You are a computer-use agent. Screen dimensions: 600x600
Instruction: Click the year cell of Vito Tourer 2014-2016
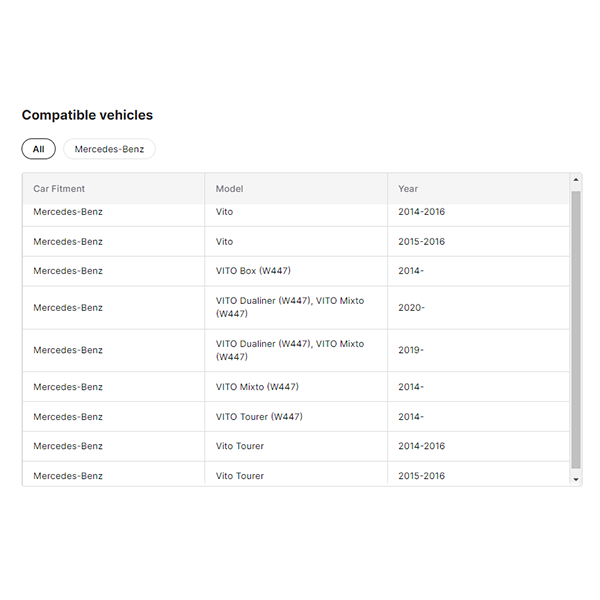point(421,446)
